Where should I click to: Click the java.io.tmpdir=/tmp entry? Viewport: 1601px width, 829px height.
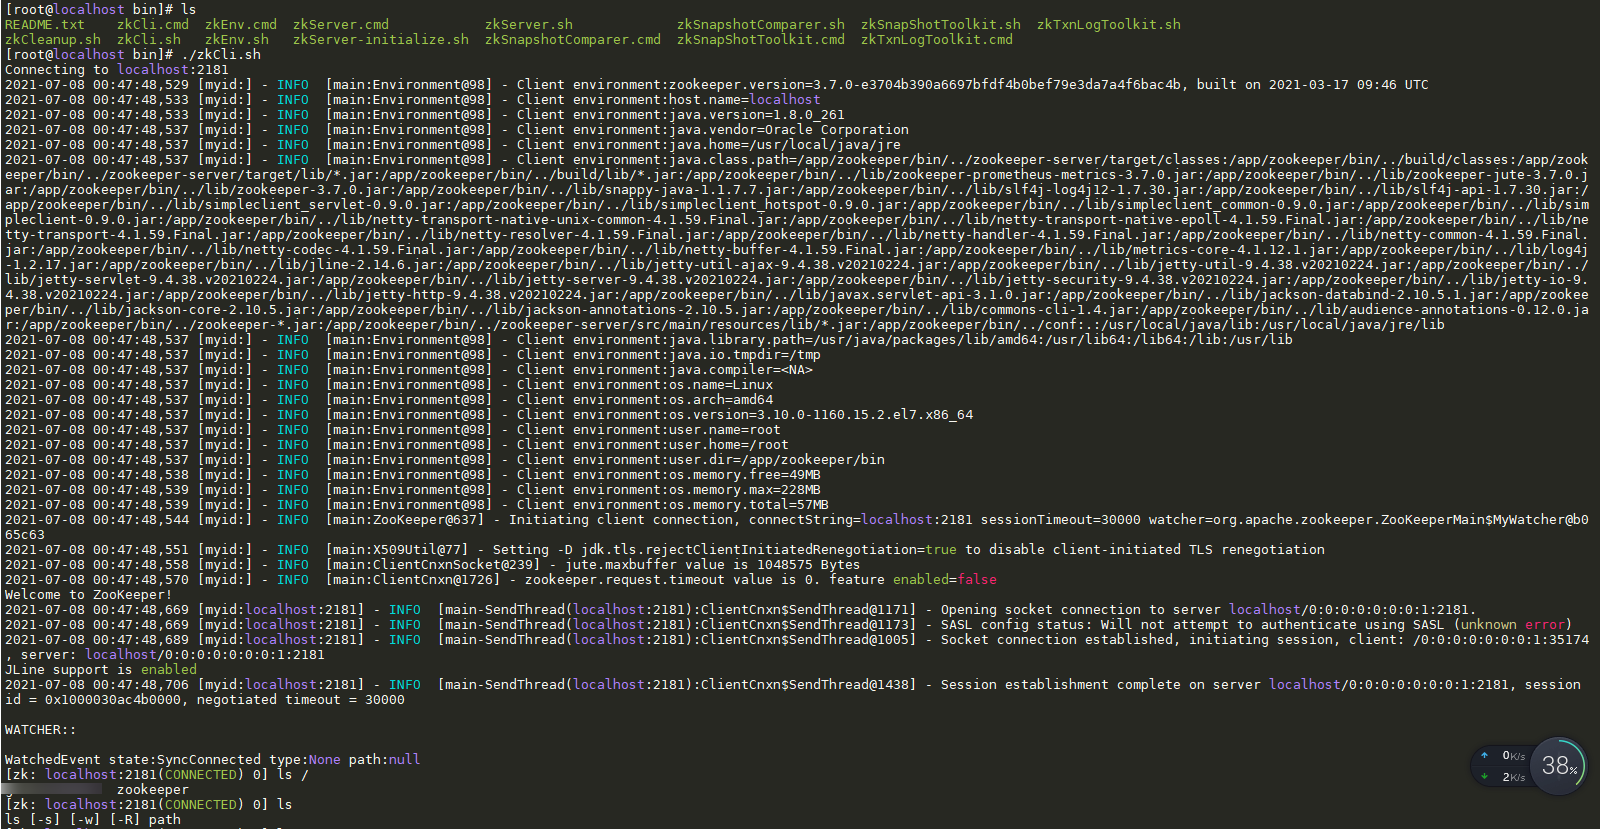[x=745, y=354]
